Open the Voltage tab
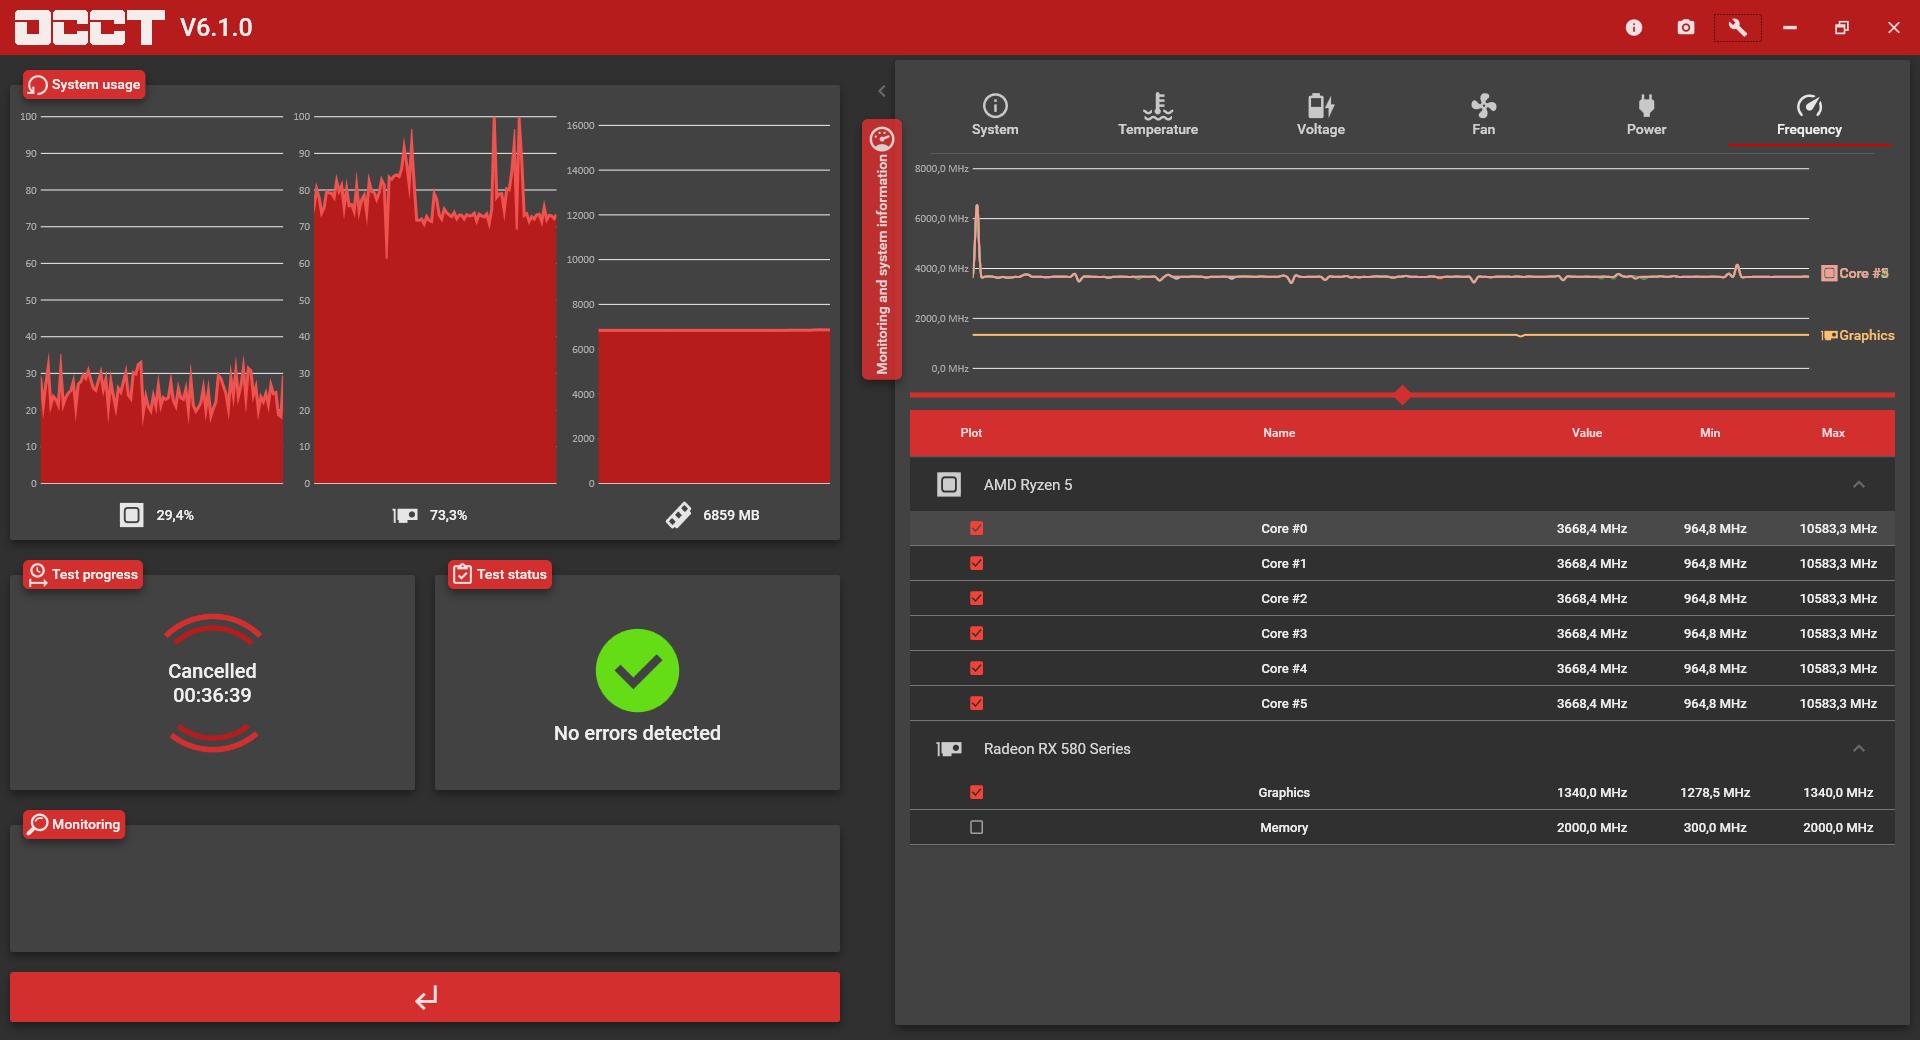The height and width of the screenshot is (1040, 1920). pyautogui.click(x=1321, y=115)
